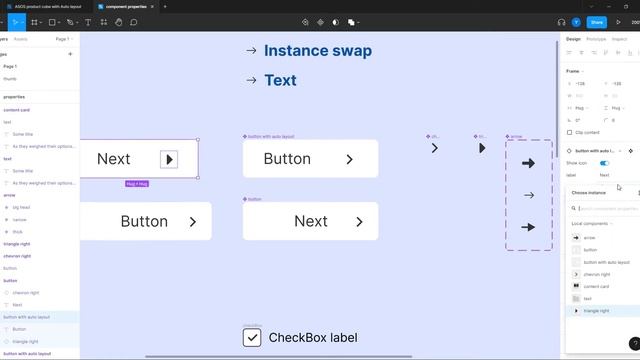Select the Rectangle shape tool
This screenshot has height=360, width=640.
[52, 22]
